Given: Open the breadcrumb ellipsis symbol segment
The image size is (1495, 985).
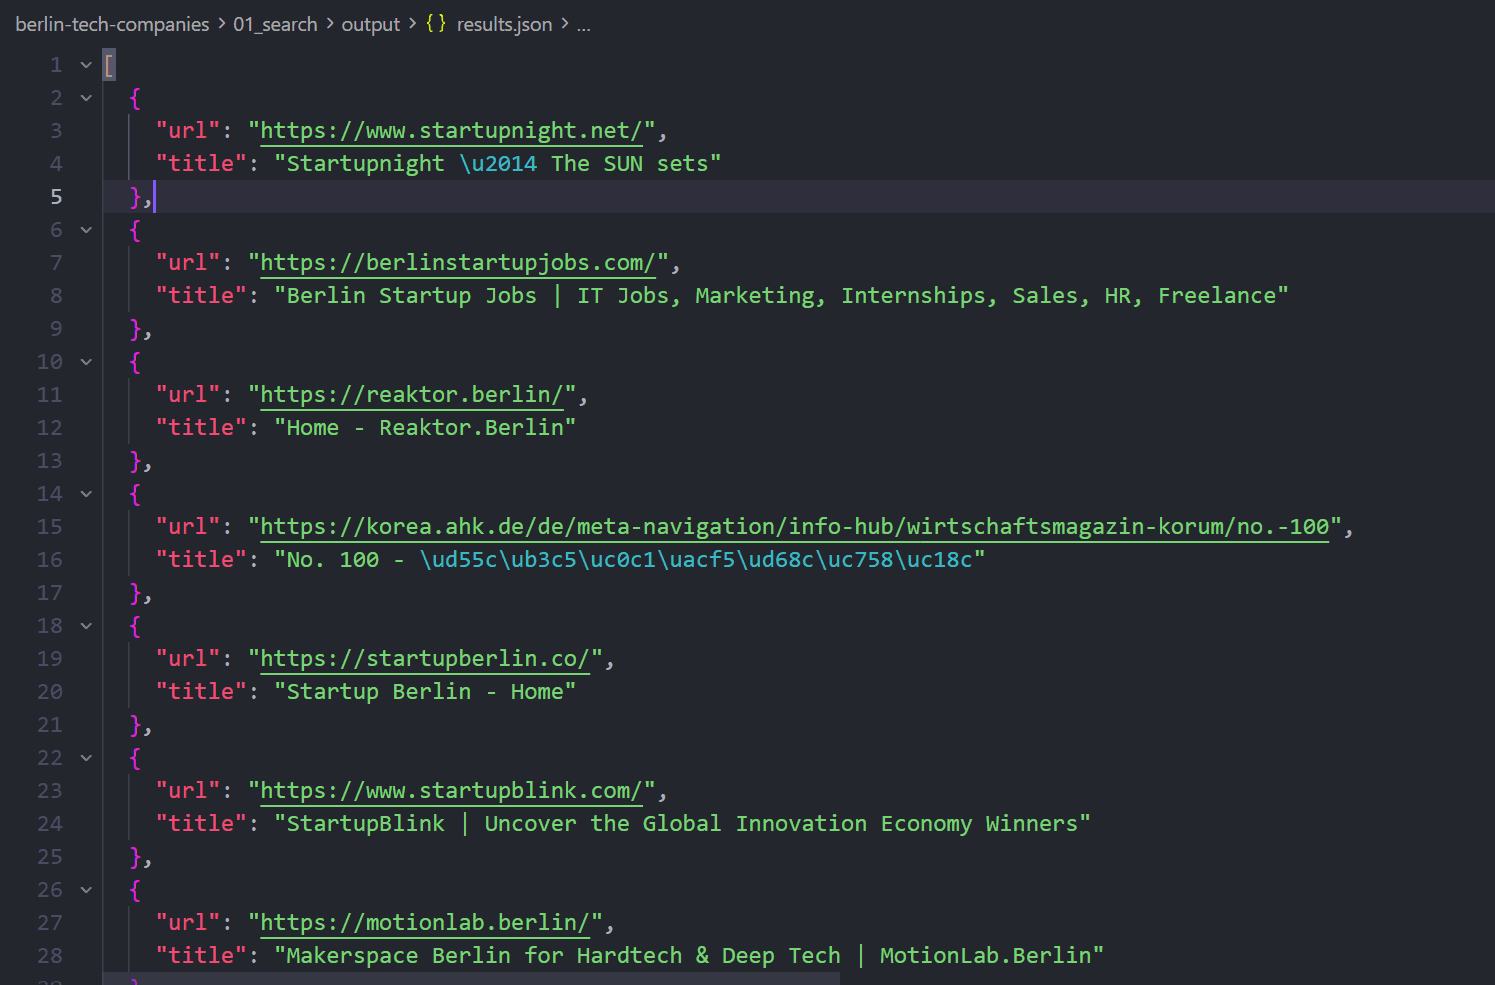Looking at the screenshot, I should tap(584, 24).
